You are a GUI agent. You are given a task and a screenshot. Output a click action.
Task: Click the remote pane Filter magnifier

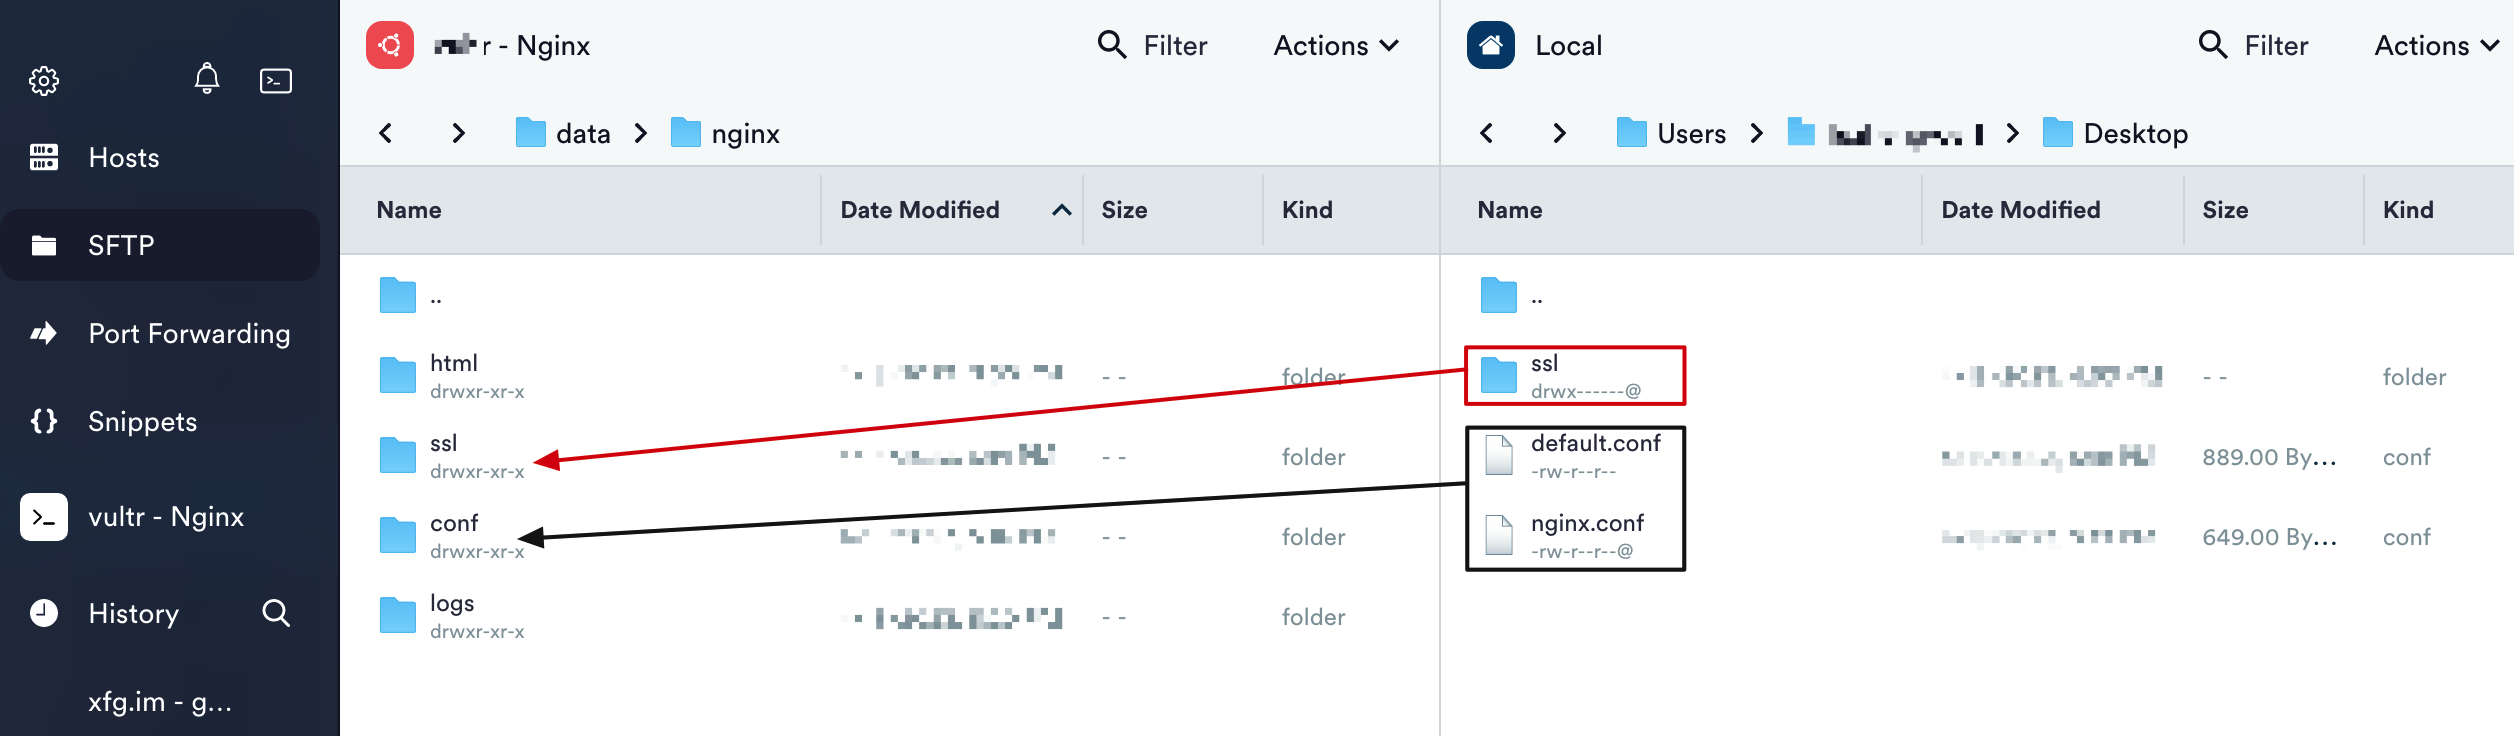(1112, 45)
